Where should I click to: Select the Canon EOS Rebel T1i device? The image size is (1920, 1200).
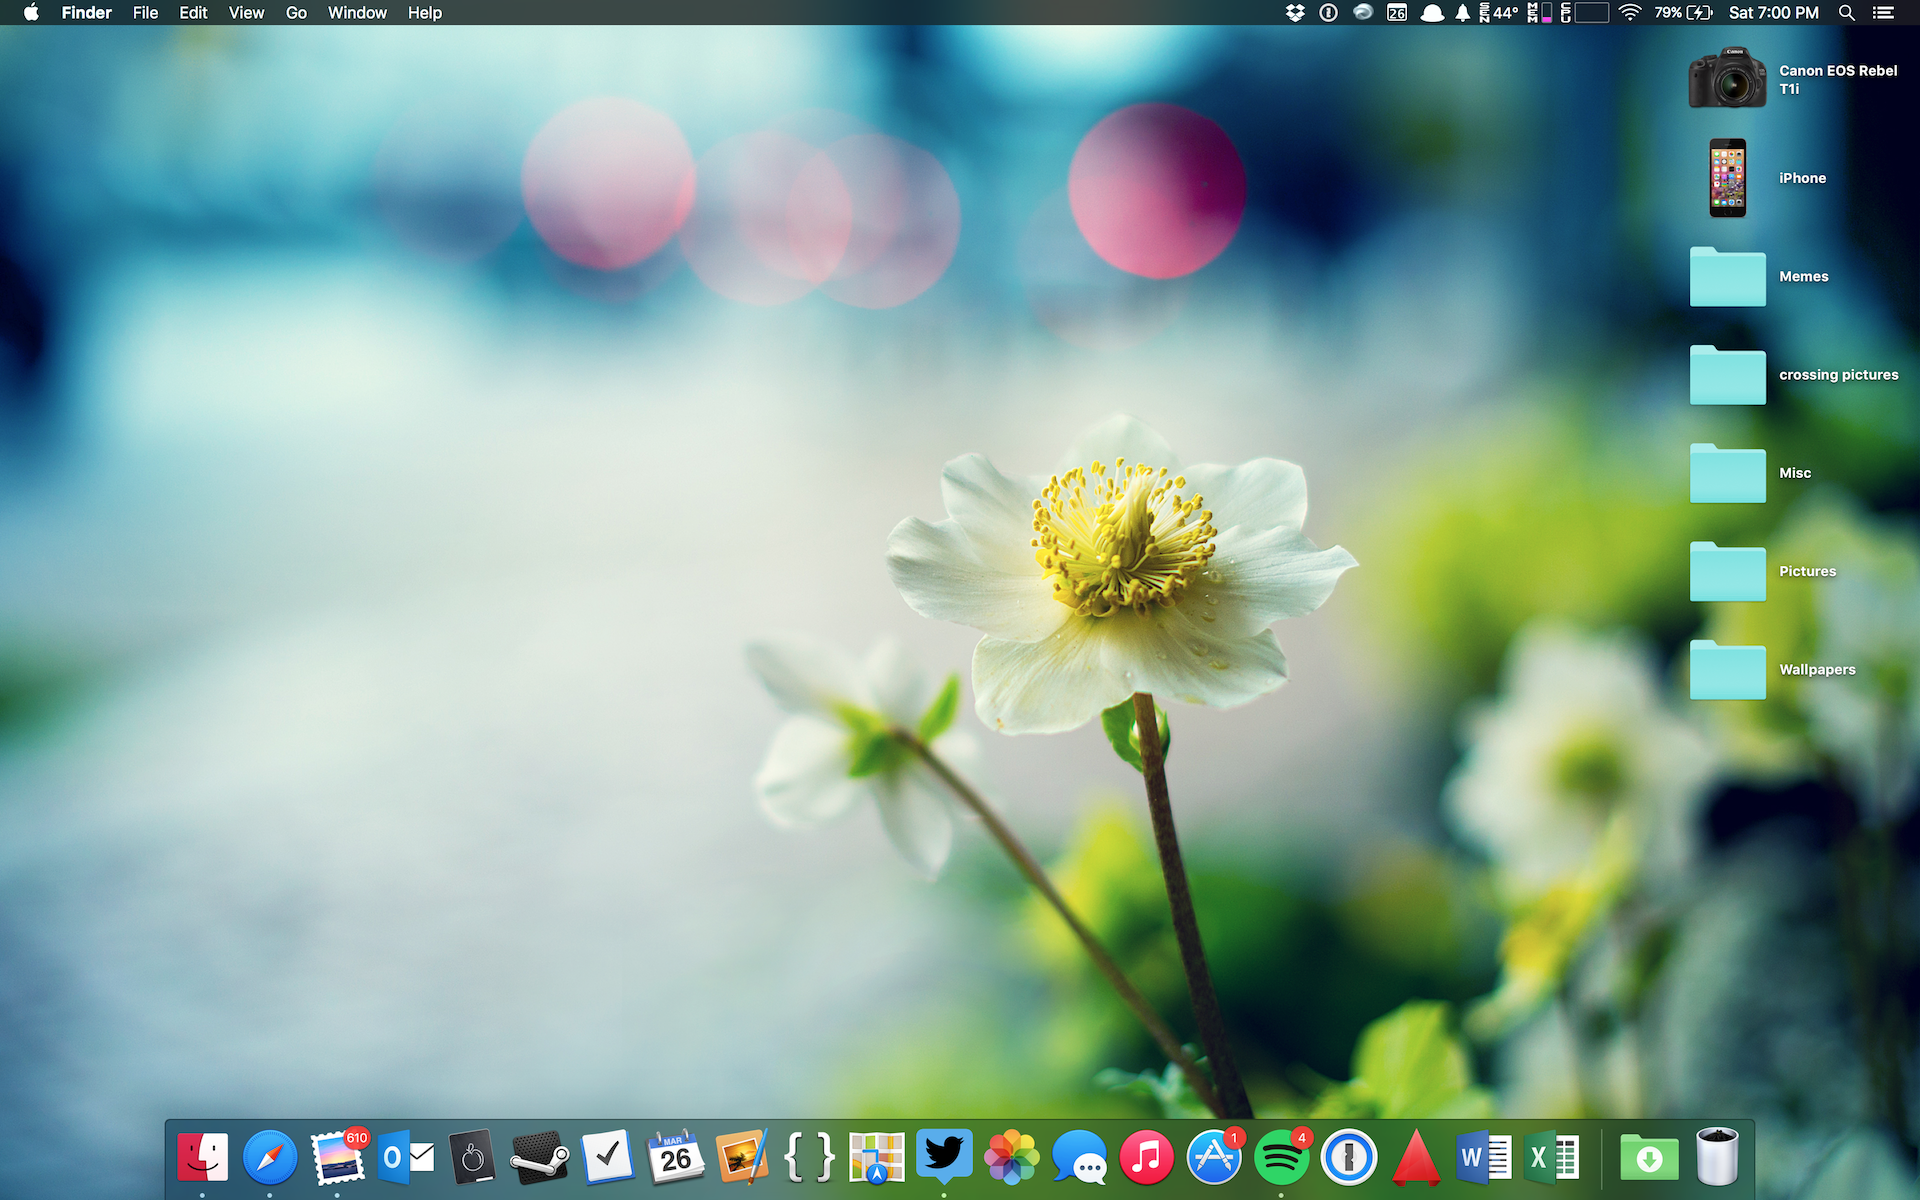1727,79
